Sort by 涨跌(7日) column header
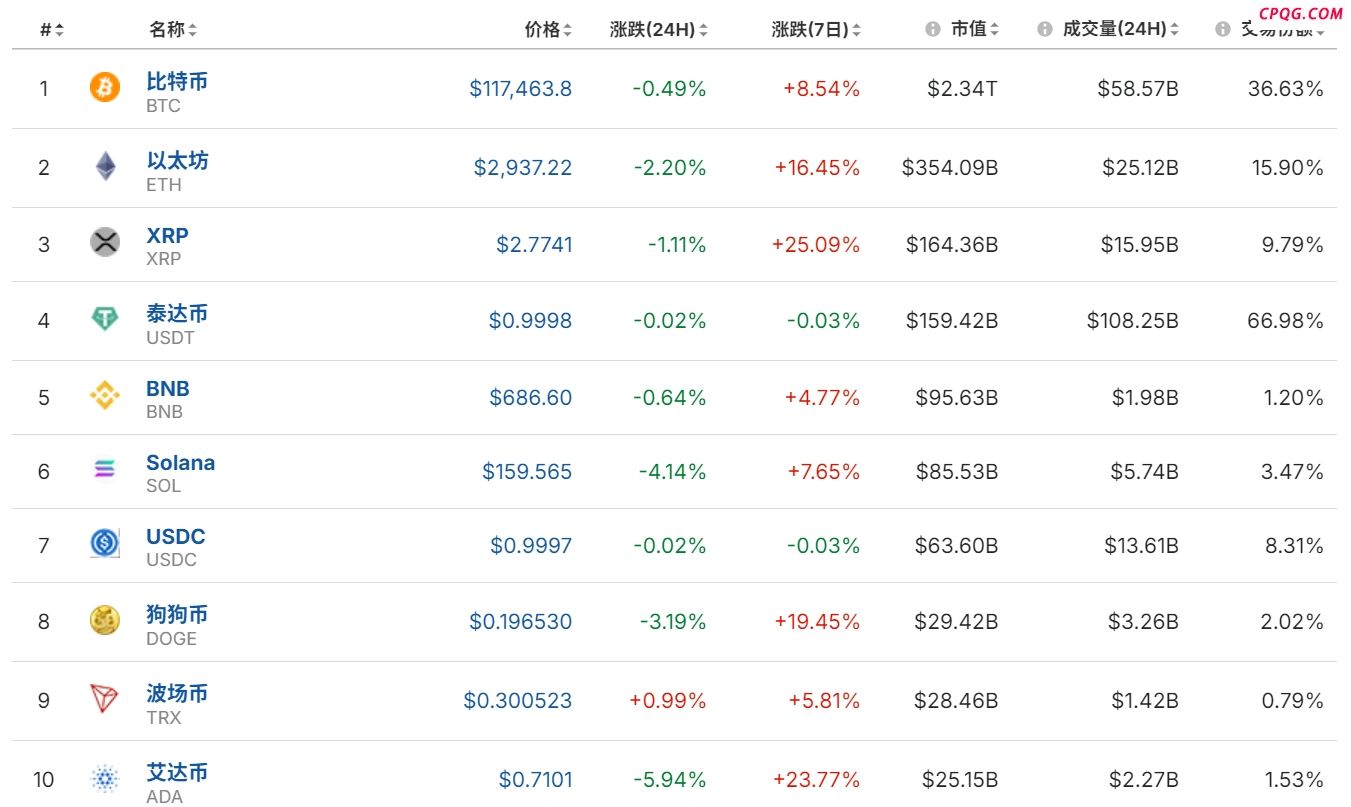Viewport: 1351px width, 807px height. tap(816, 30)
